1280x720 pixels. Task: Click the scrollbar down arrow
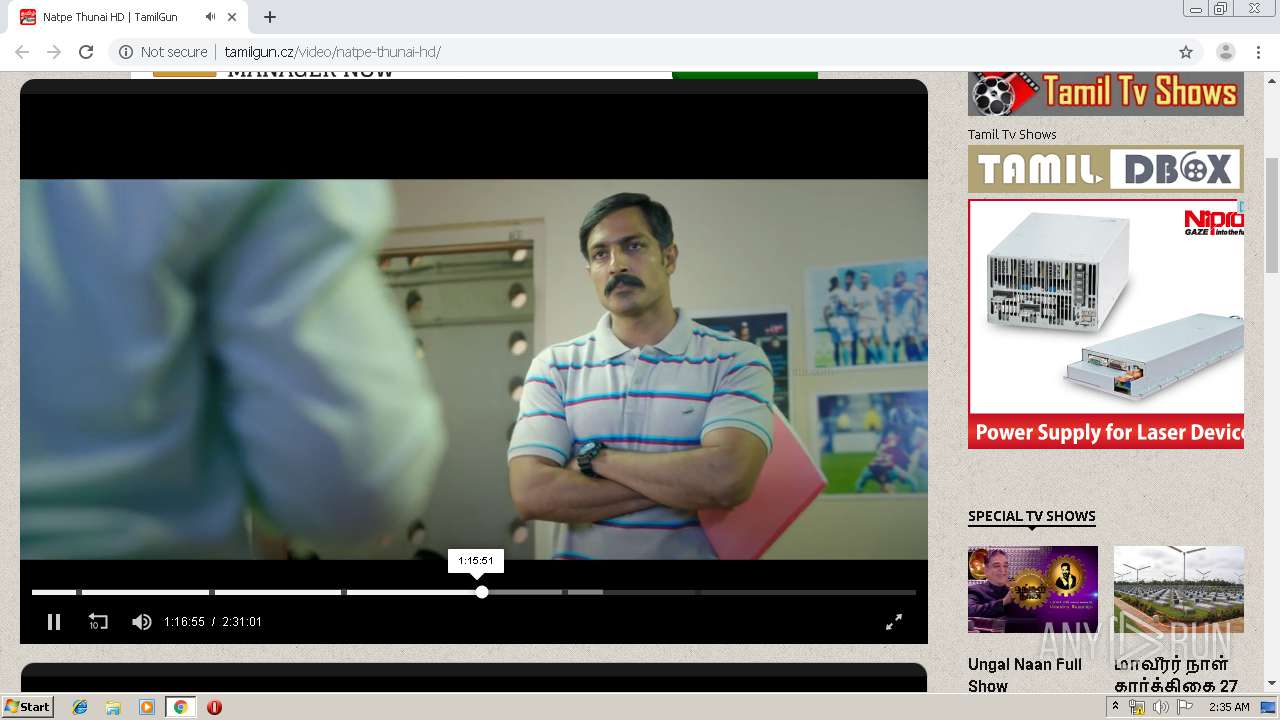[x=1272, y=684]
